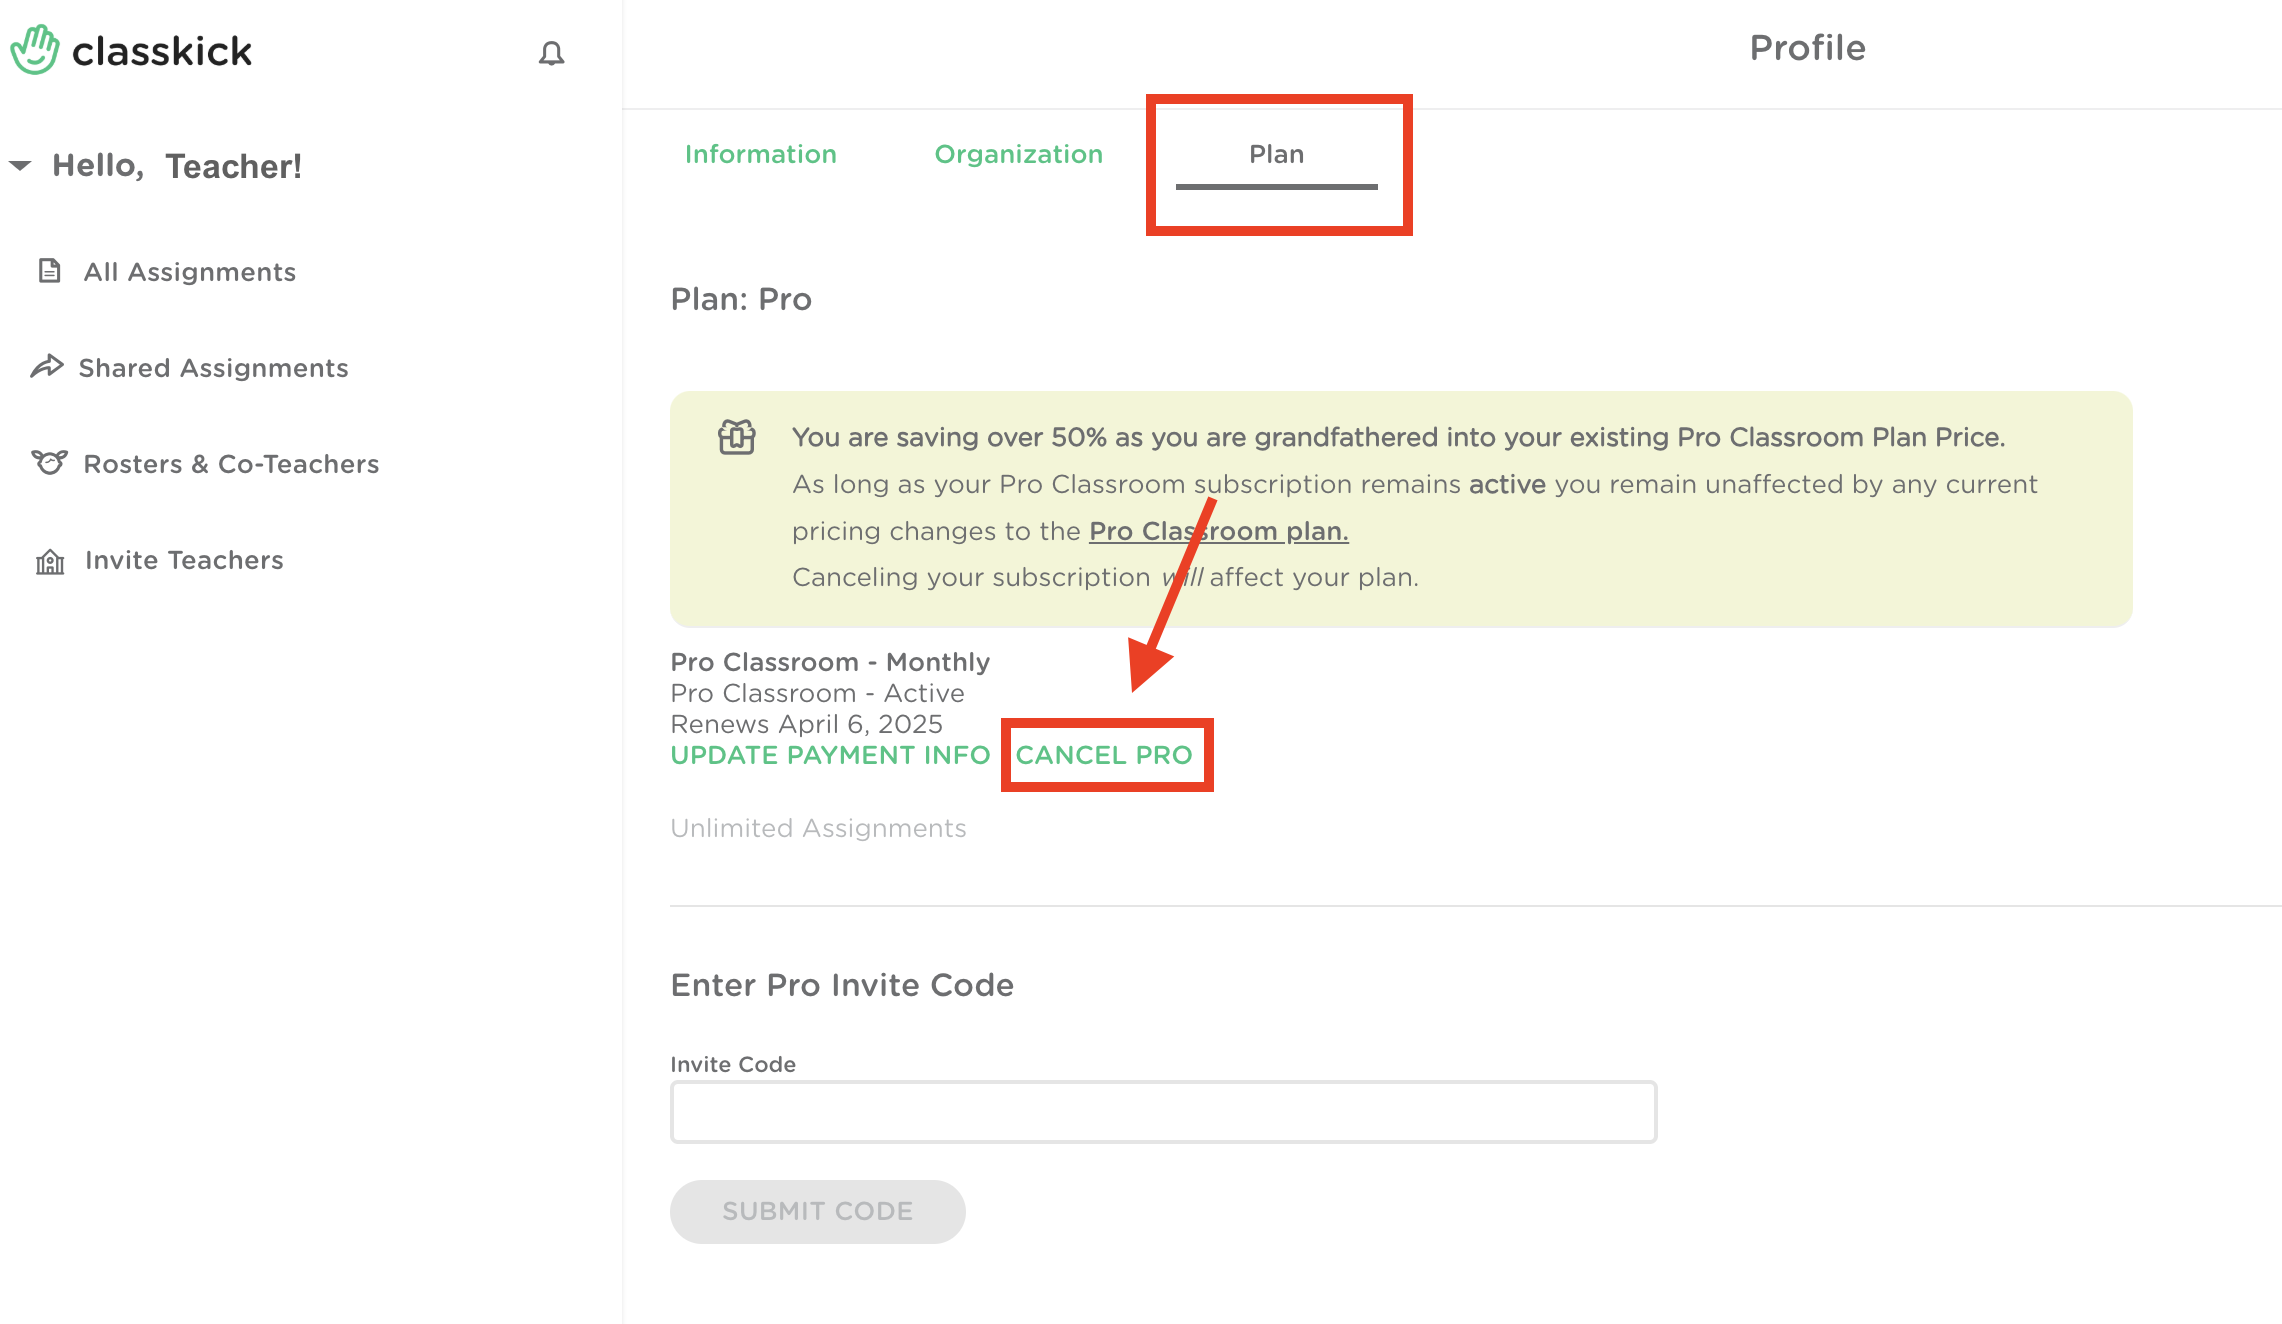Viewport: 2282px width, 1324px height.
Task: Follow the Pro Classroom plan link
Action: click(1218, 531)
